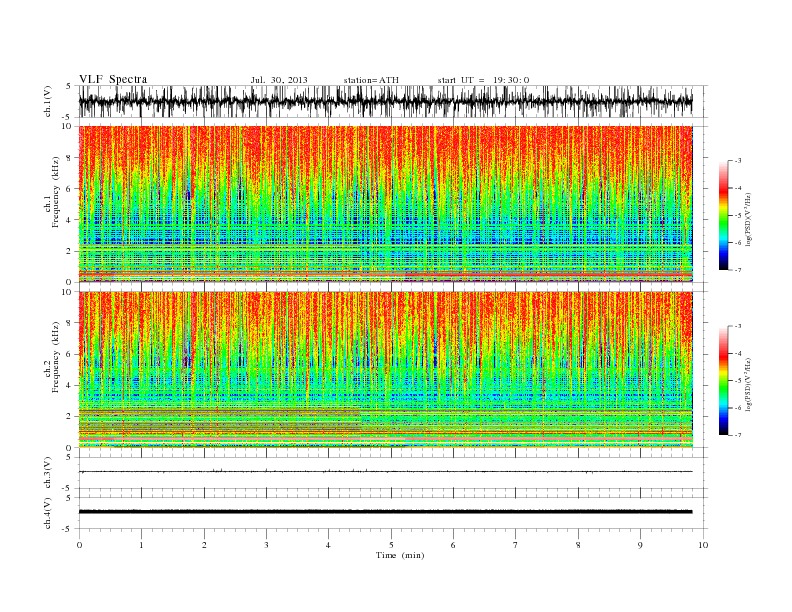Click time axis tick label '5'

pos(391,545)
